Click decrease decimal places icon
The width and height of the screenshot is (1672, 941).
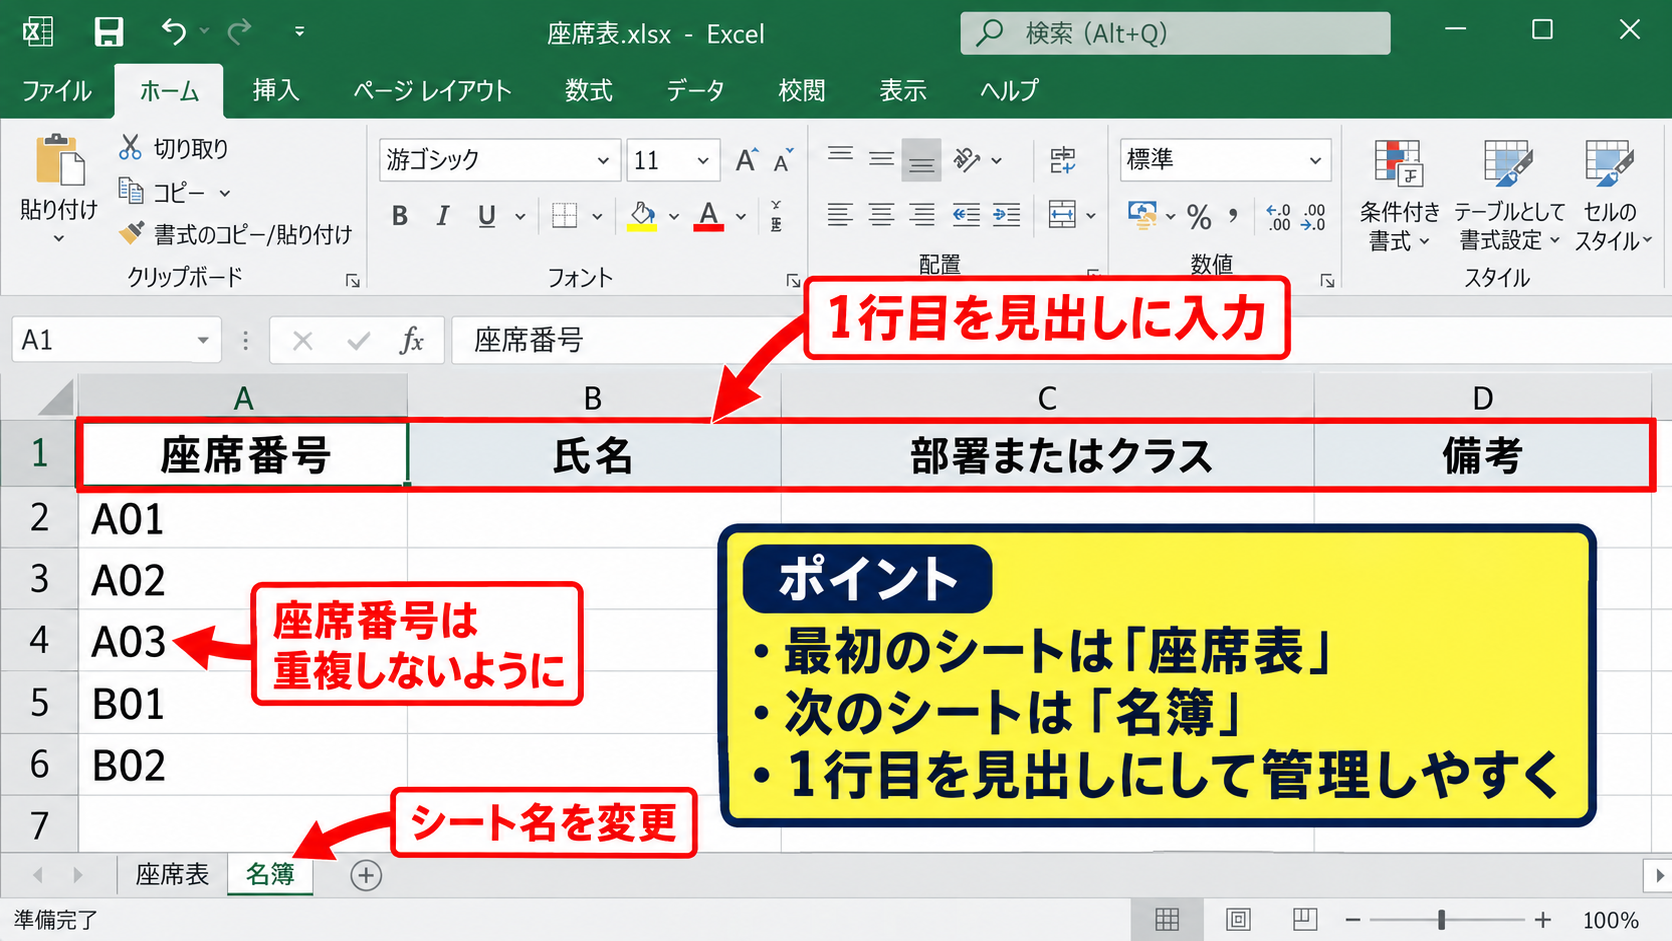[x=1313, y=216]
